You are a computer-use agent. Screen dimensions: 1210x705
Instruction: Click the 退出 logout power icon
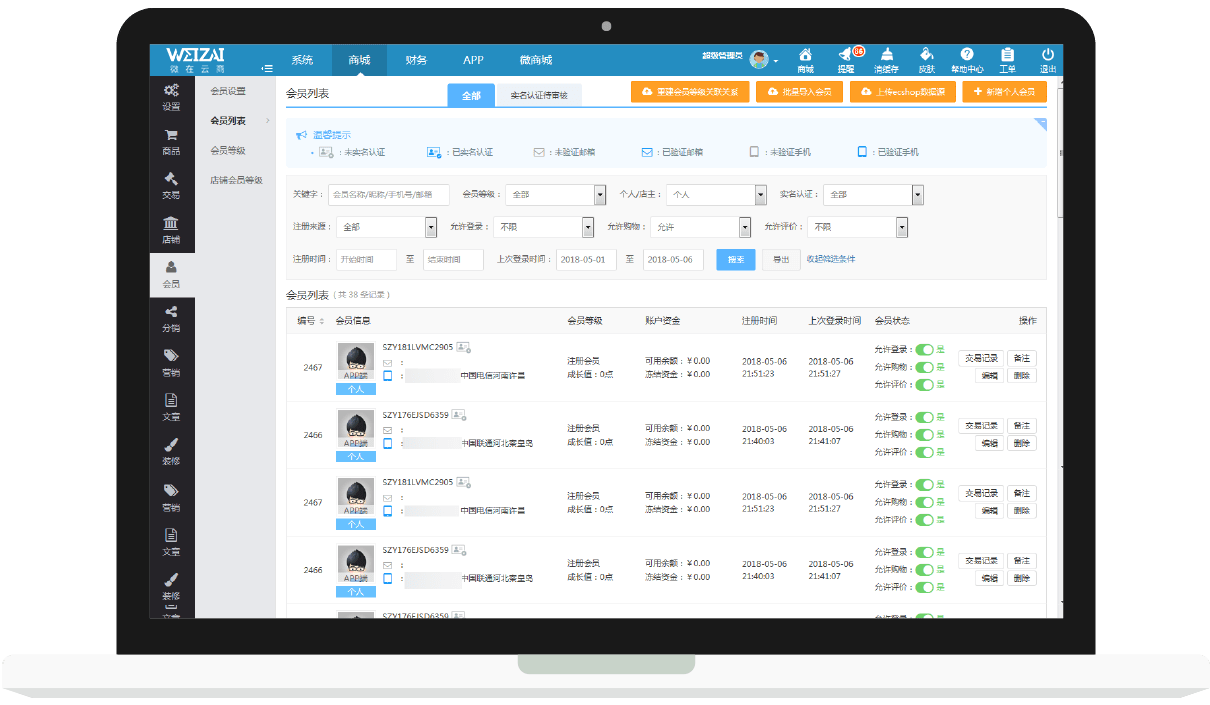(1047, 61)
